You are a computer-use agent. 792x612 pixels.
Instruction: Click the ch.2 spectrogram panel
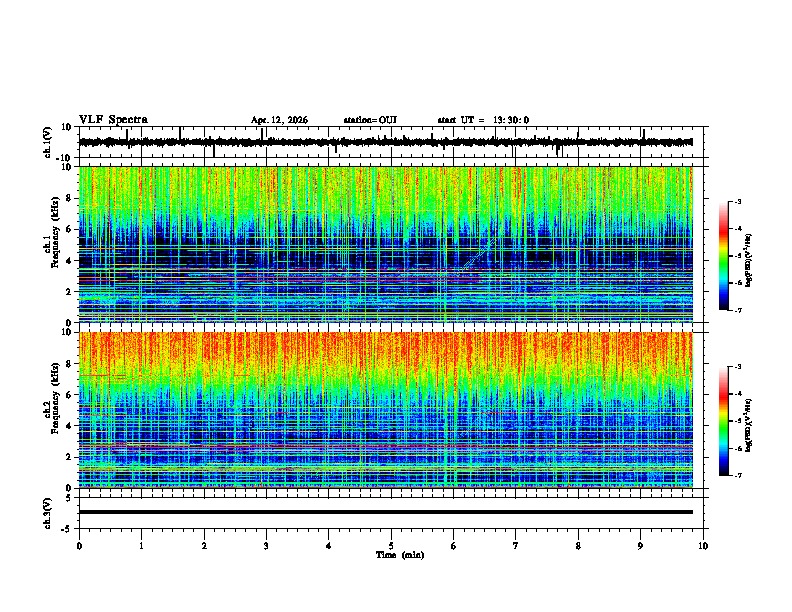(x=386, y=410)
